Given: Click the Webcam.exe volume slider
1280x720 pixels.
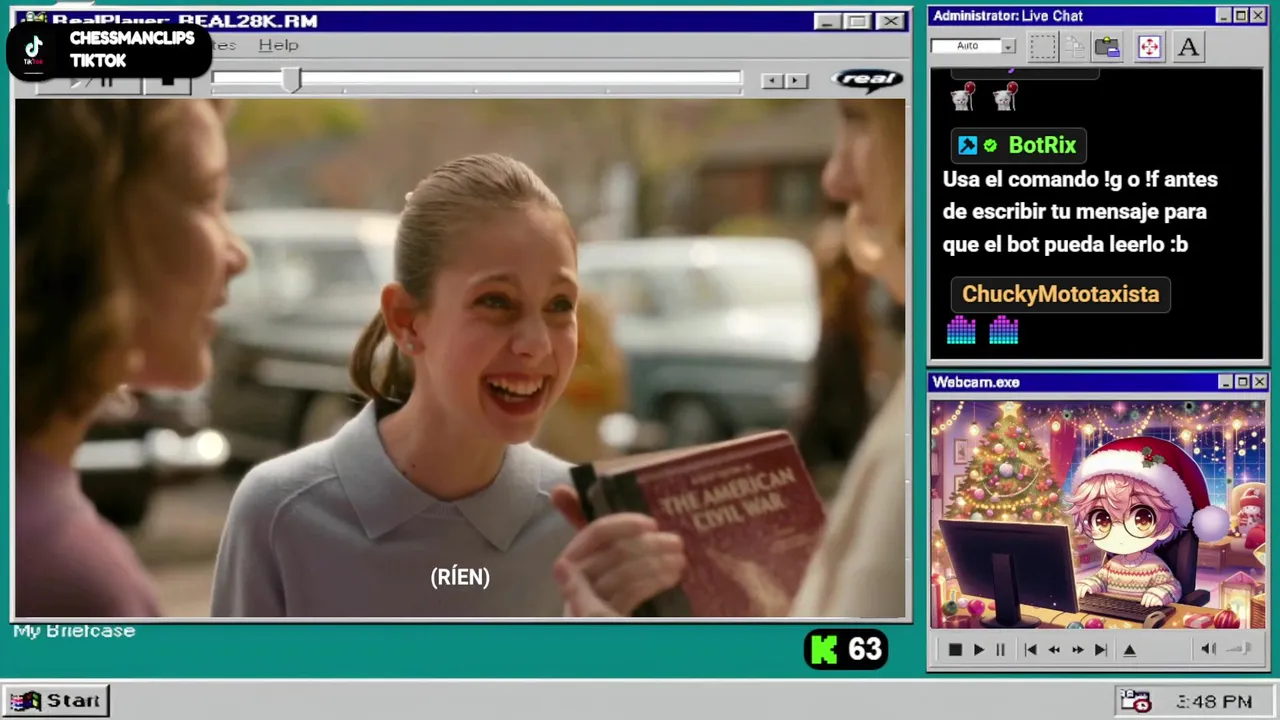Looking at the screenshot, I should (x=1240, y=649).
